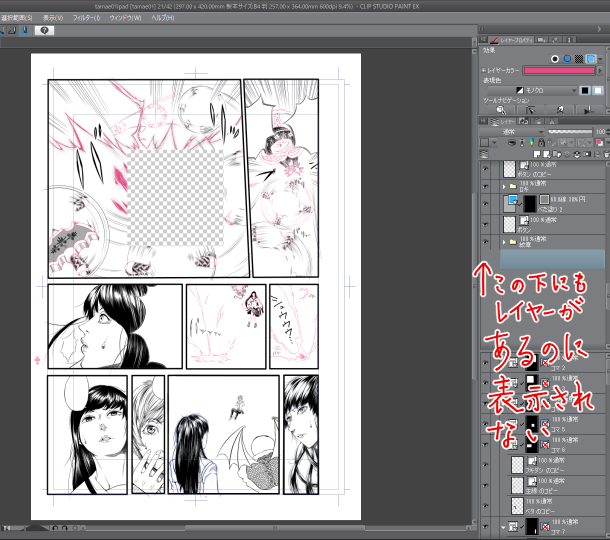Screen dimensions: 610x540
Task: Click the white drawing color swatch button
Action: (x=598, y=90)
